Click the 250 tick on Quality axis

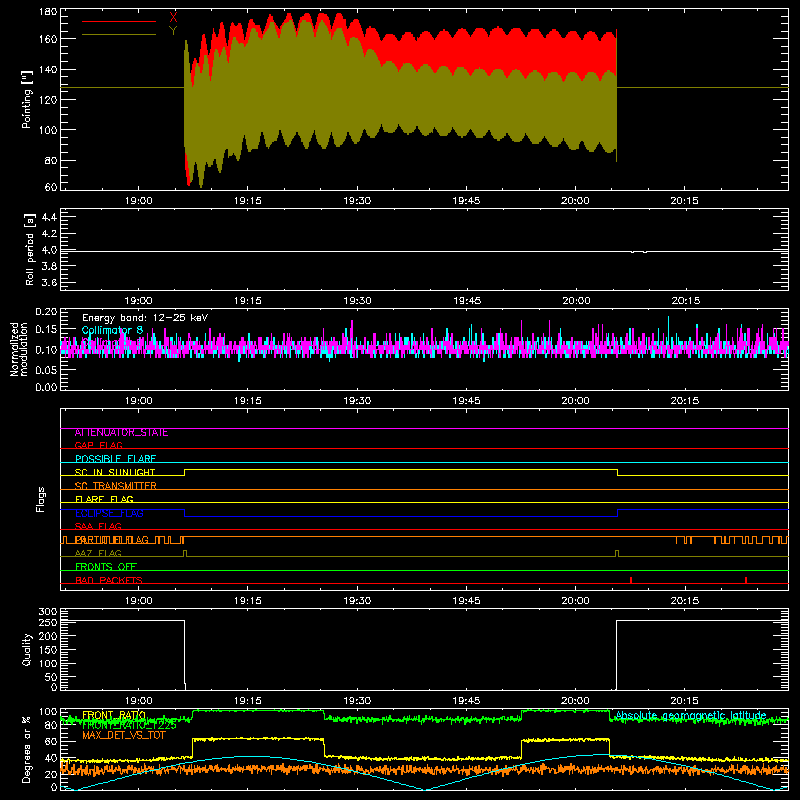(47, 622)
